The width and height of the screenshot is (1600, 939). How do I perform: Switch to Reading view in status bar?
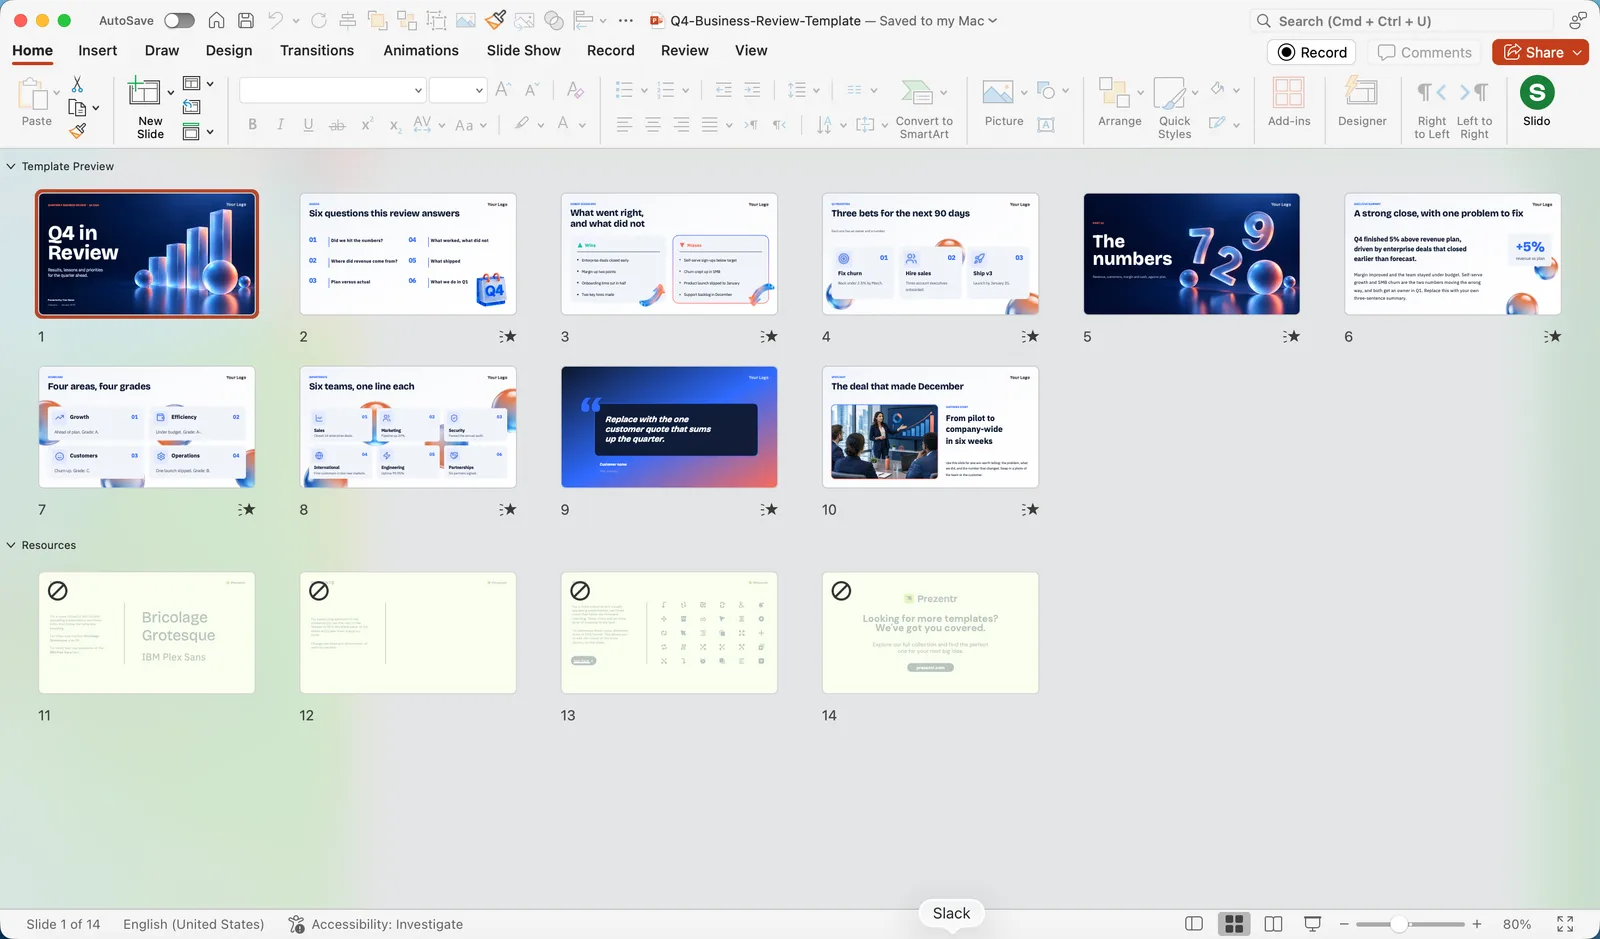point(1273,924)
